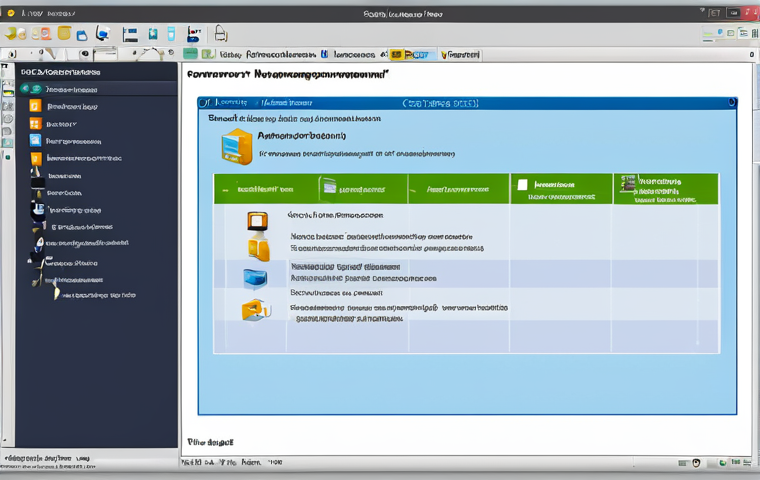
Task: Click the green bar icon in top-right toolbar
Action: click(708, 33)
